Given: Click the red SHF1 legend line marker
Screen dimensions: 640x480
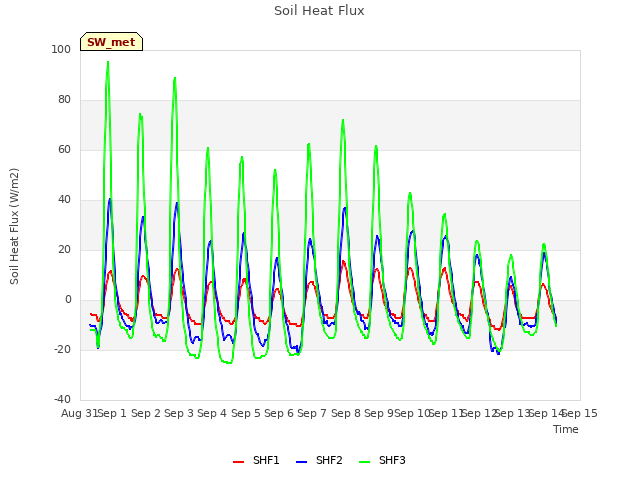Looking at the screenshot, I should [238, 462].
